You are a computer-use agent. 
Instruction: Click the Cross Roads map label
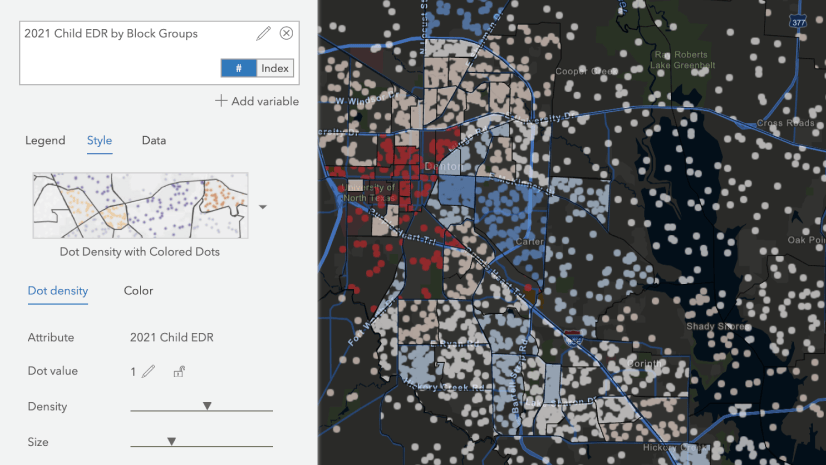click(x=785, y=123)
